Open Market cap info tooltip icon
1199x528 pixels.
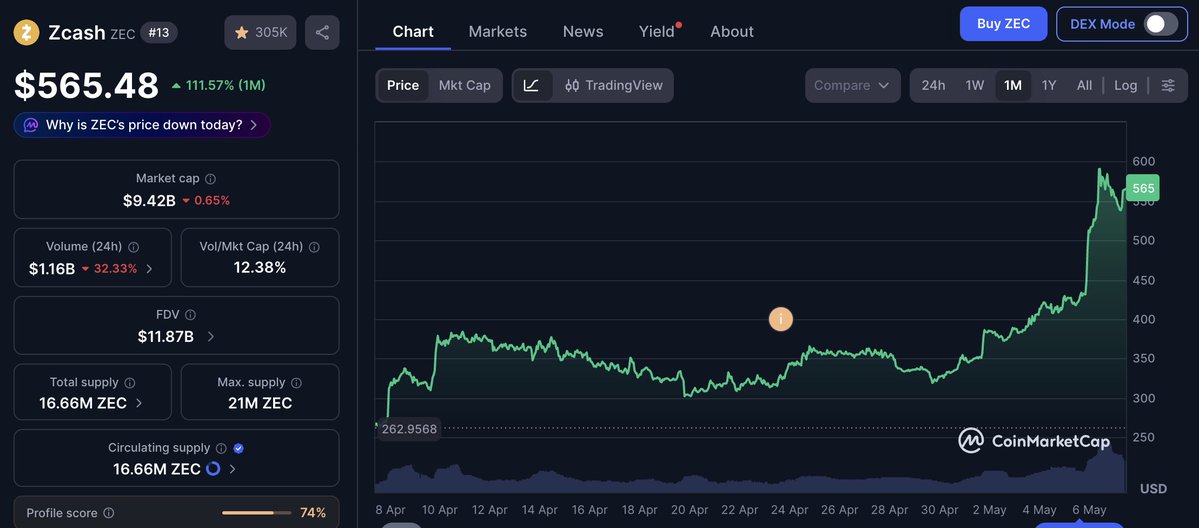tap(210, 178)
